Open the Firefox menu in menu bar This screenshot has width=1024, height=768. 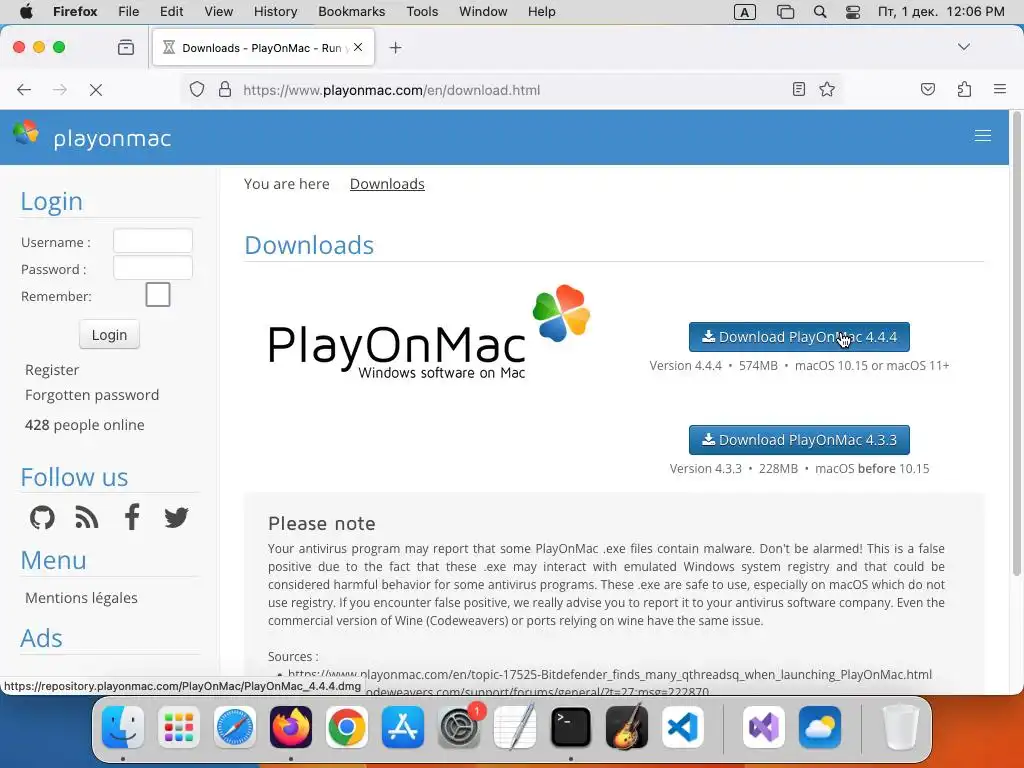pos(75,11)
